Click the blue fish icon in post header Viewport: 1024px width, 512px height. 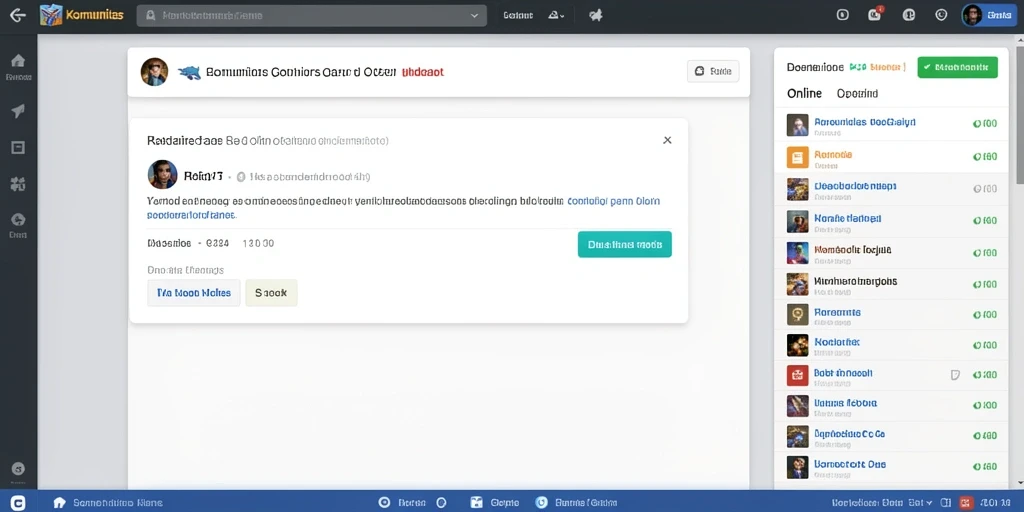(189, 72)
